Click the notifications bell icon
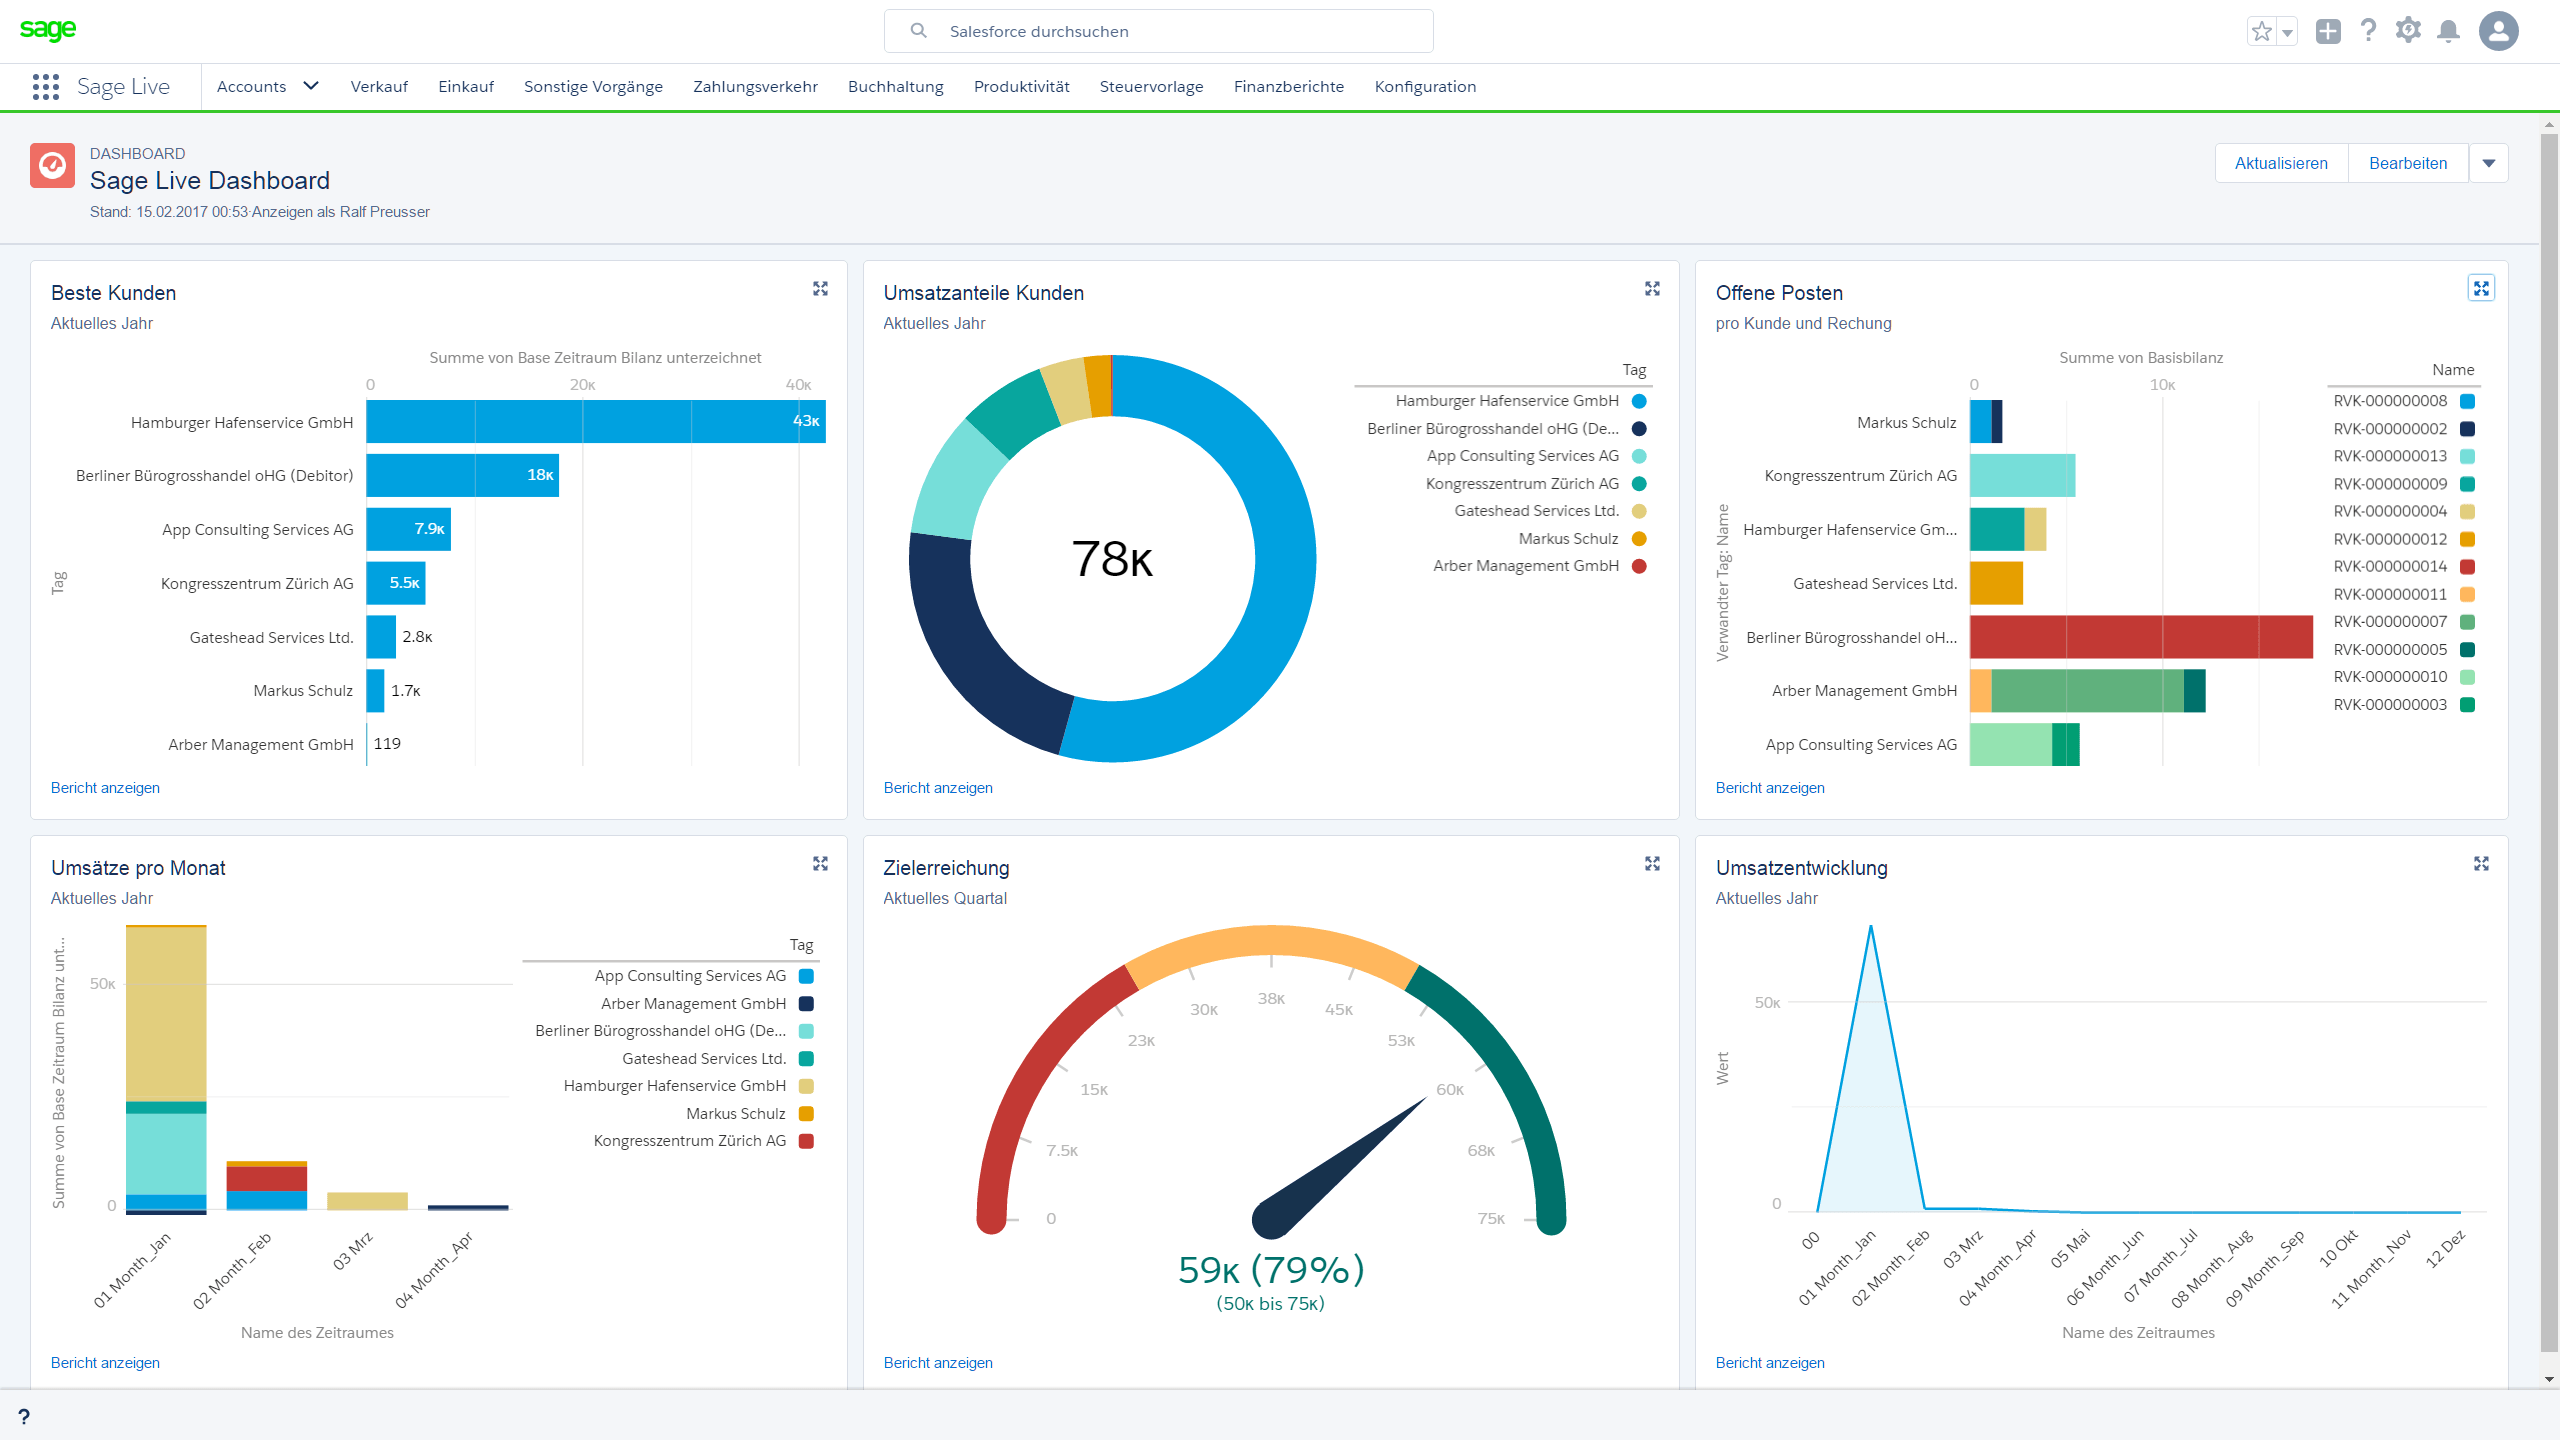The image size is (2560, 1440). [2448, 31]
